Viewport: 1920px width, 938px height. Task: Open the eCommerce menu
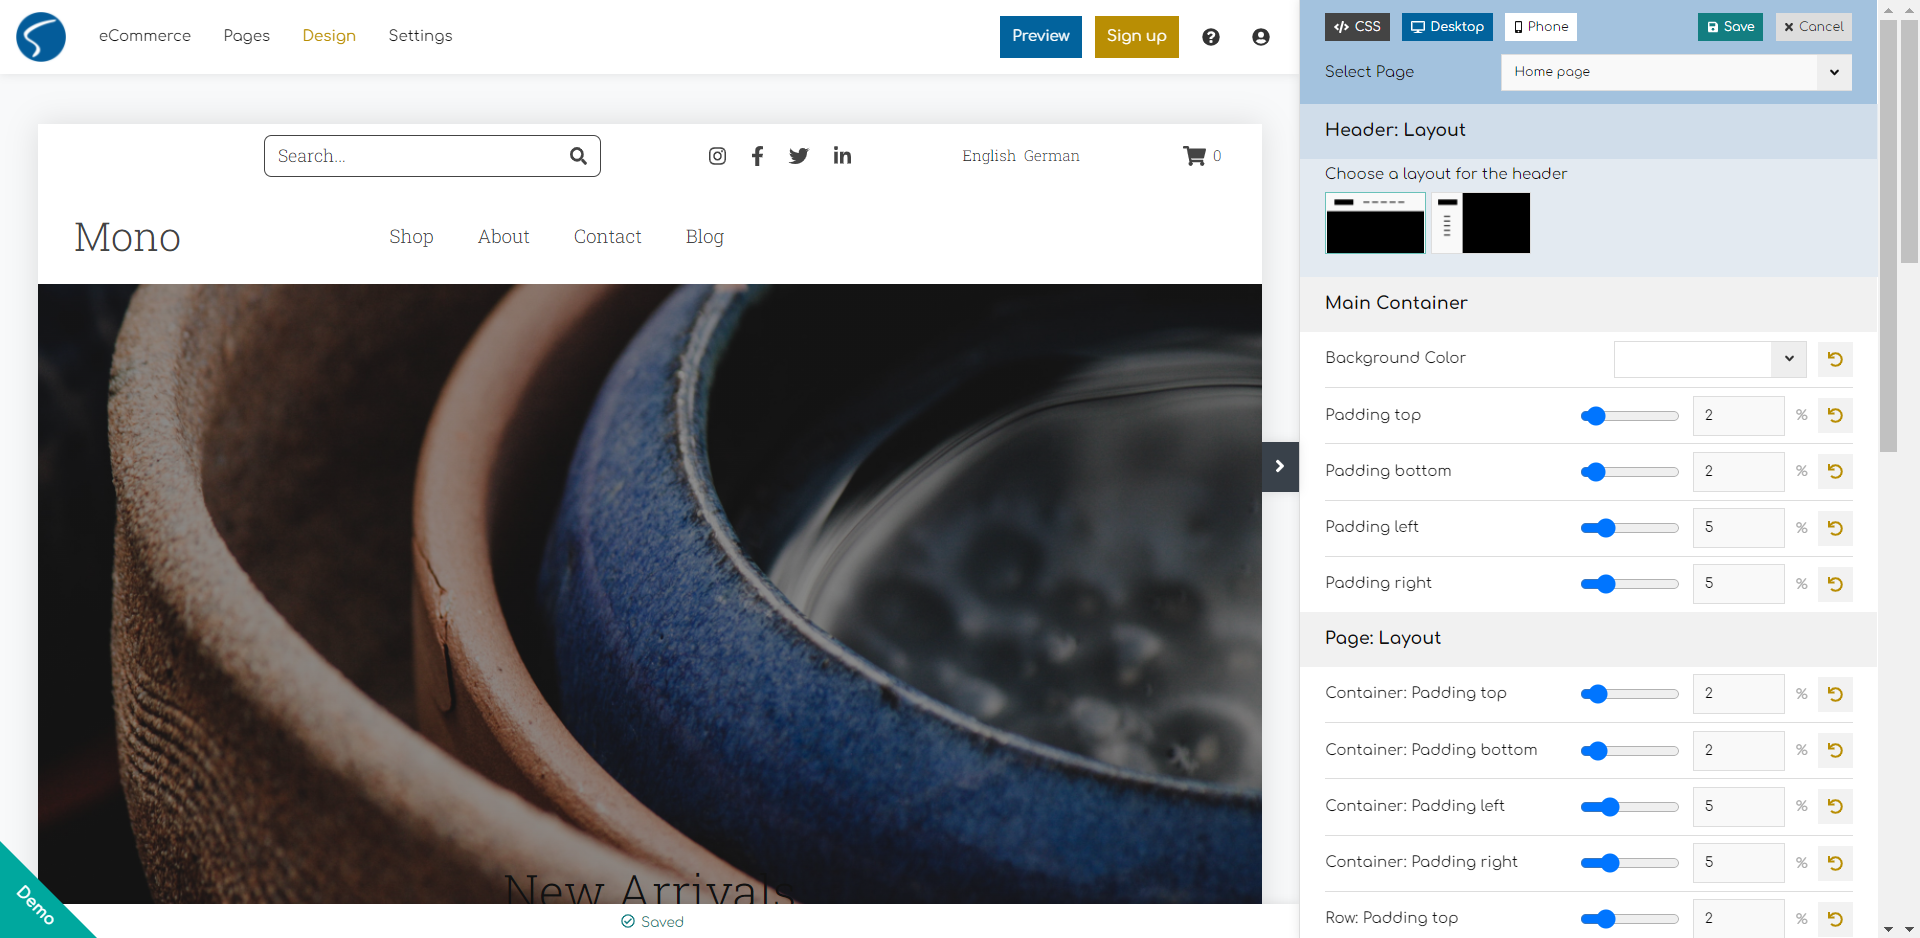click(145, 36)
